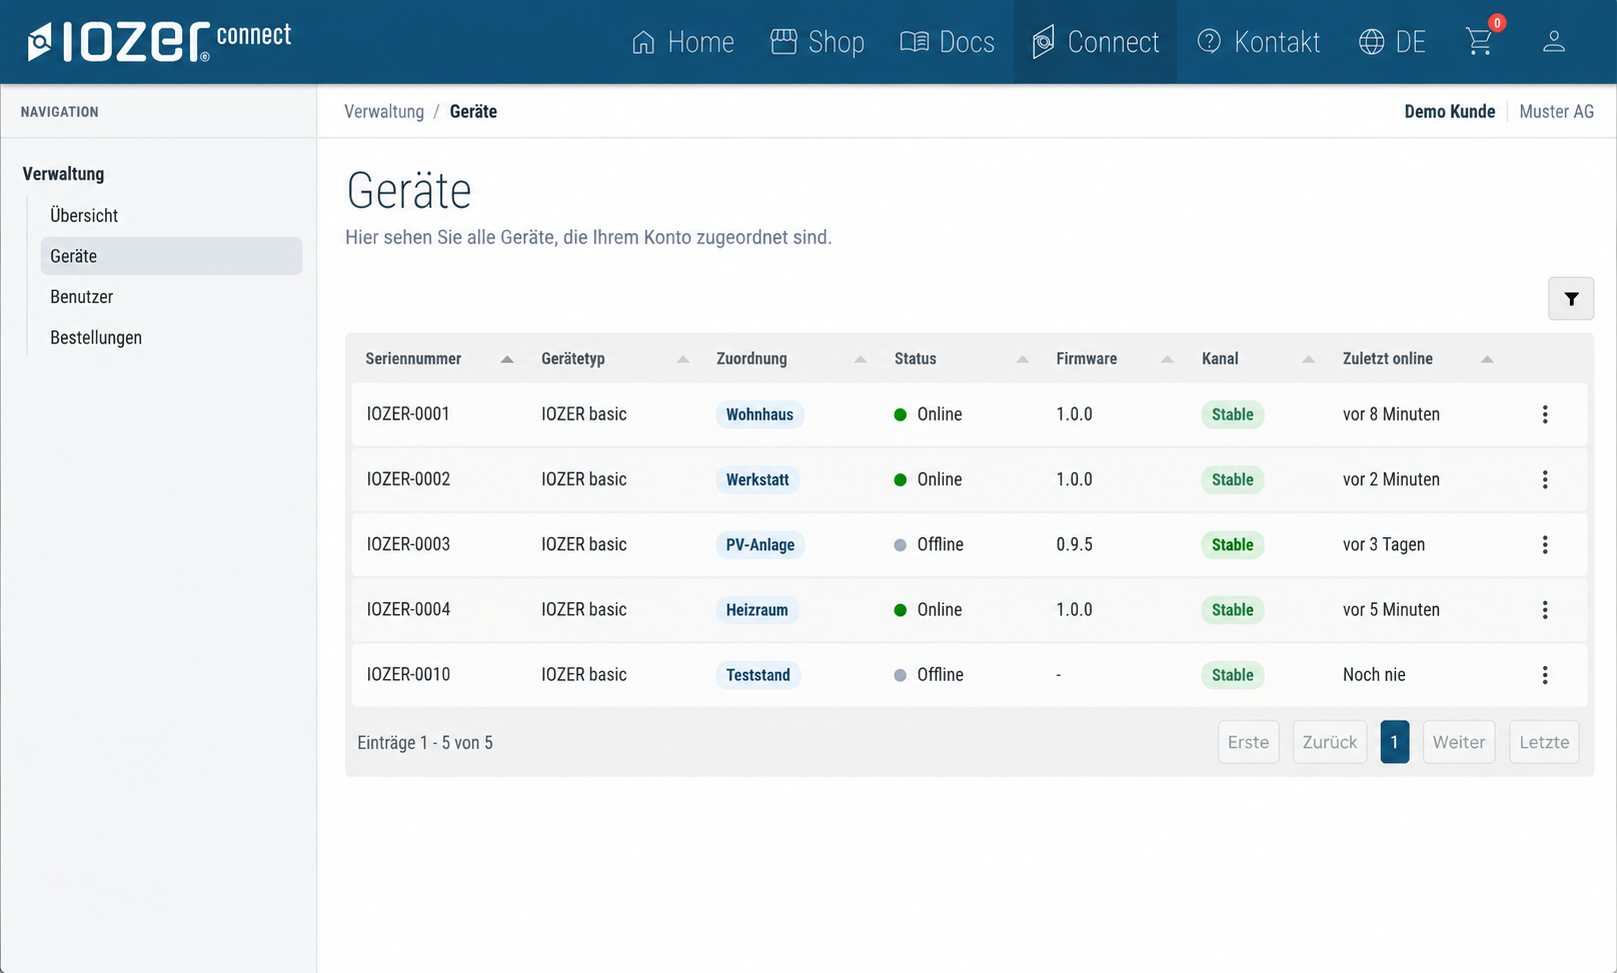Screen dimensions: 1617x973
Task: Click Offline status of IOZER-0010
Action: pyautogui.click(x=929, y=674)
